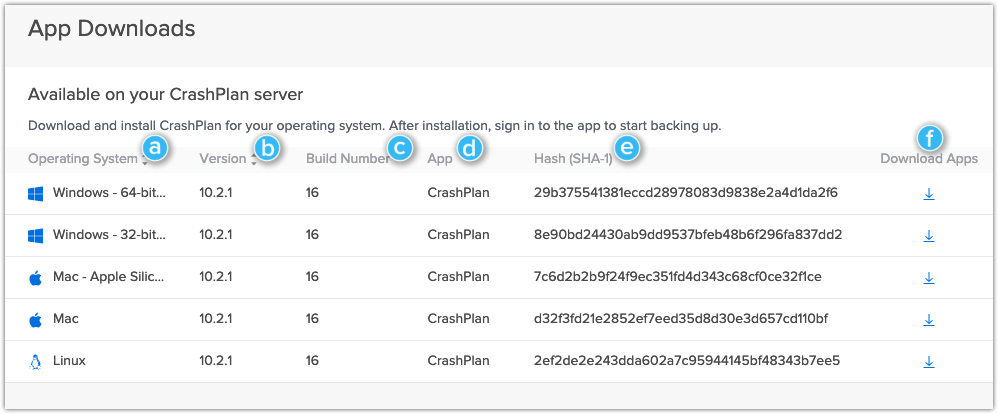Click the Windows - 32-bit row label

click(x=109, y=235)
